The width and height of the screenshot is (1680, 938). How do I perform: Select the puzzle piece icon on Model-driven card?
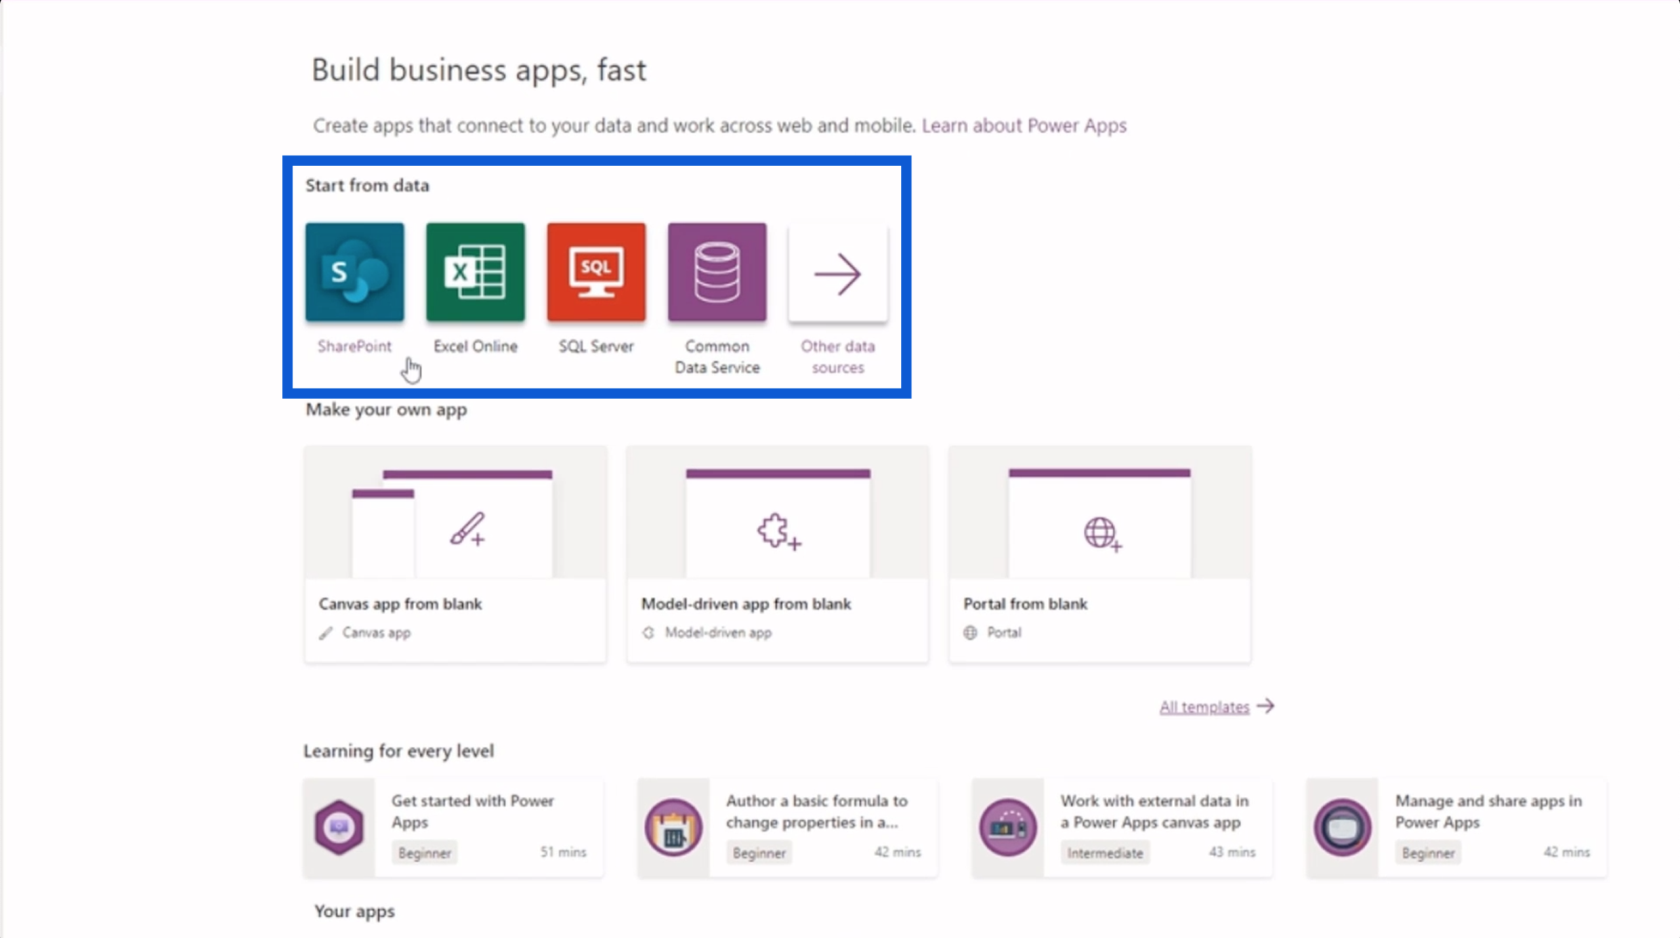[779, 532]
